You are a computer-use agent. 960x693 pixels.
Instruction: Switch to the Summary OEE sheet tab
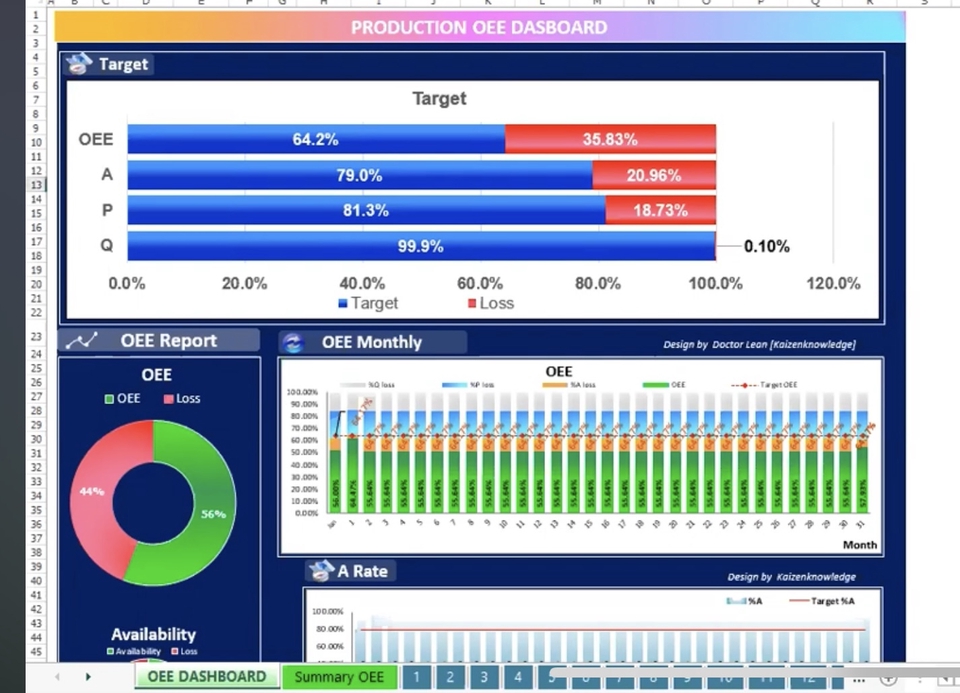pos(339,677)
